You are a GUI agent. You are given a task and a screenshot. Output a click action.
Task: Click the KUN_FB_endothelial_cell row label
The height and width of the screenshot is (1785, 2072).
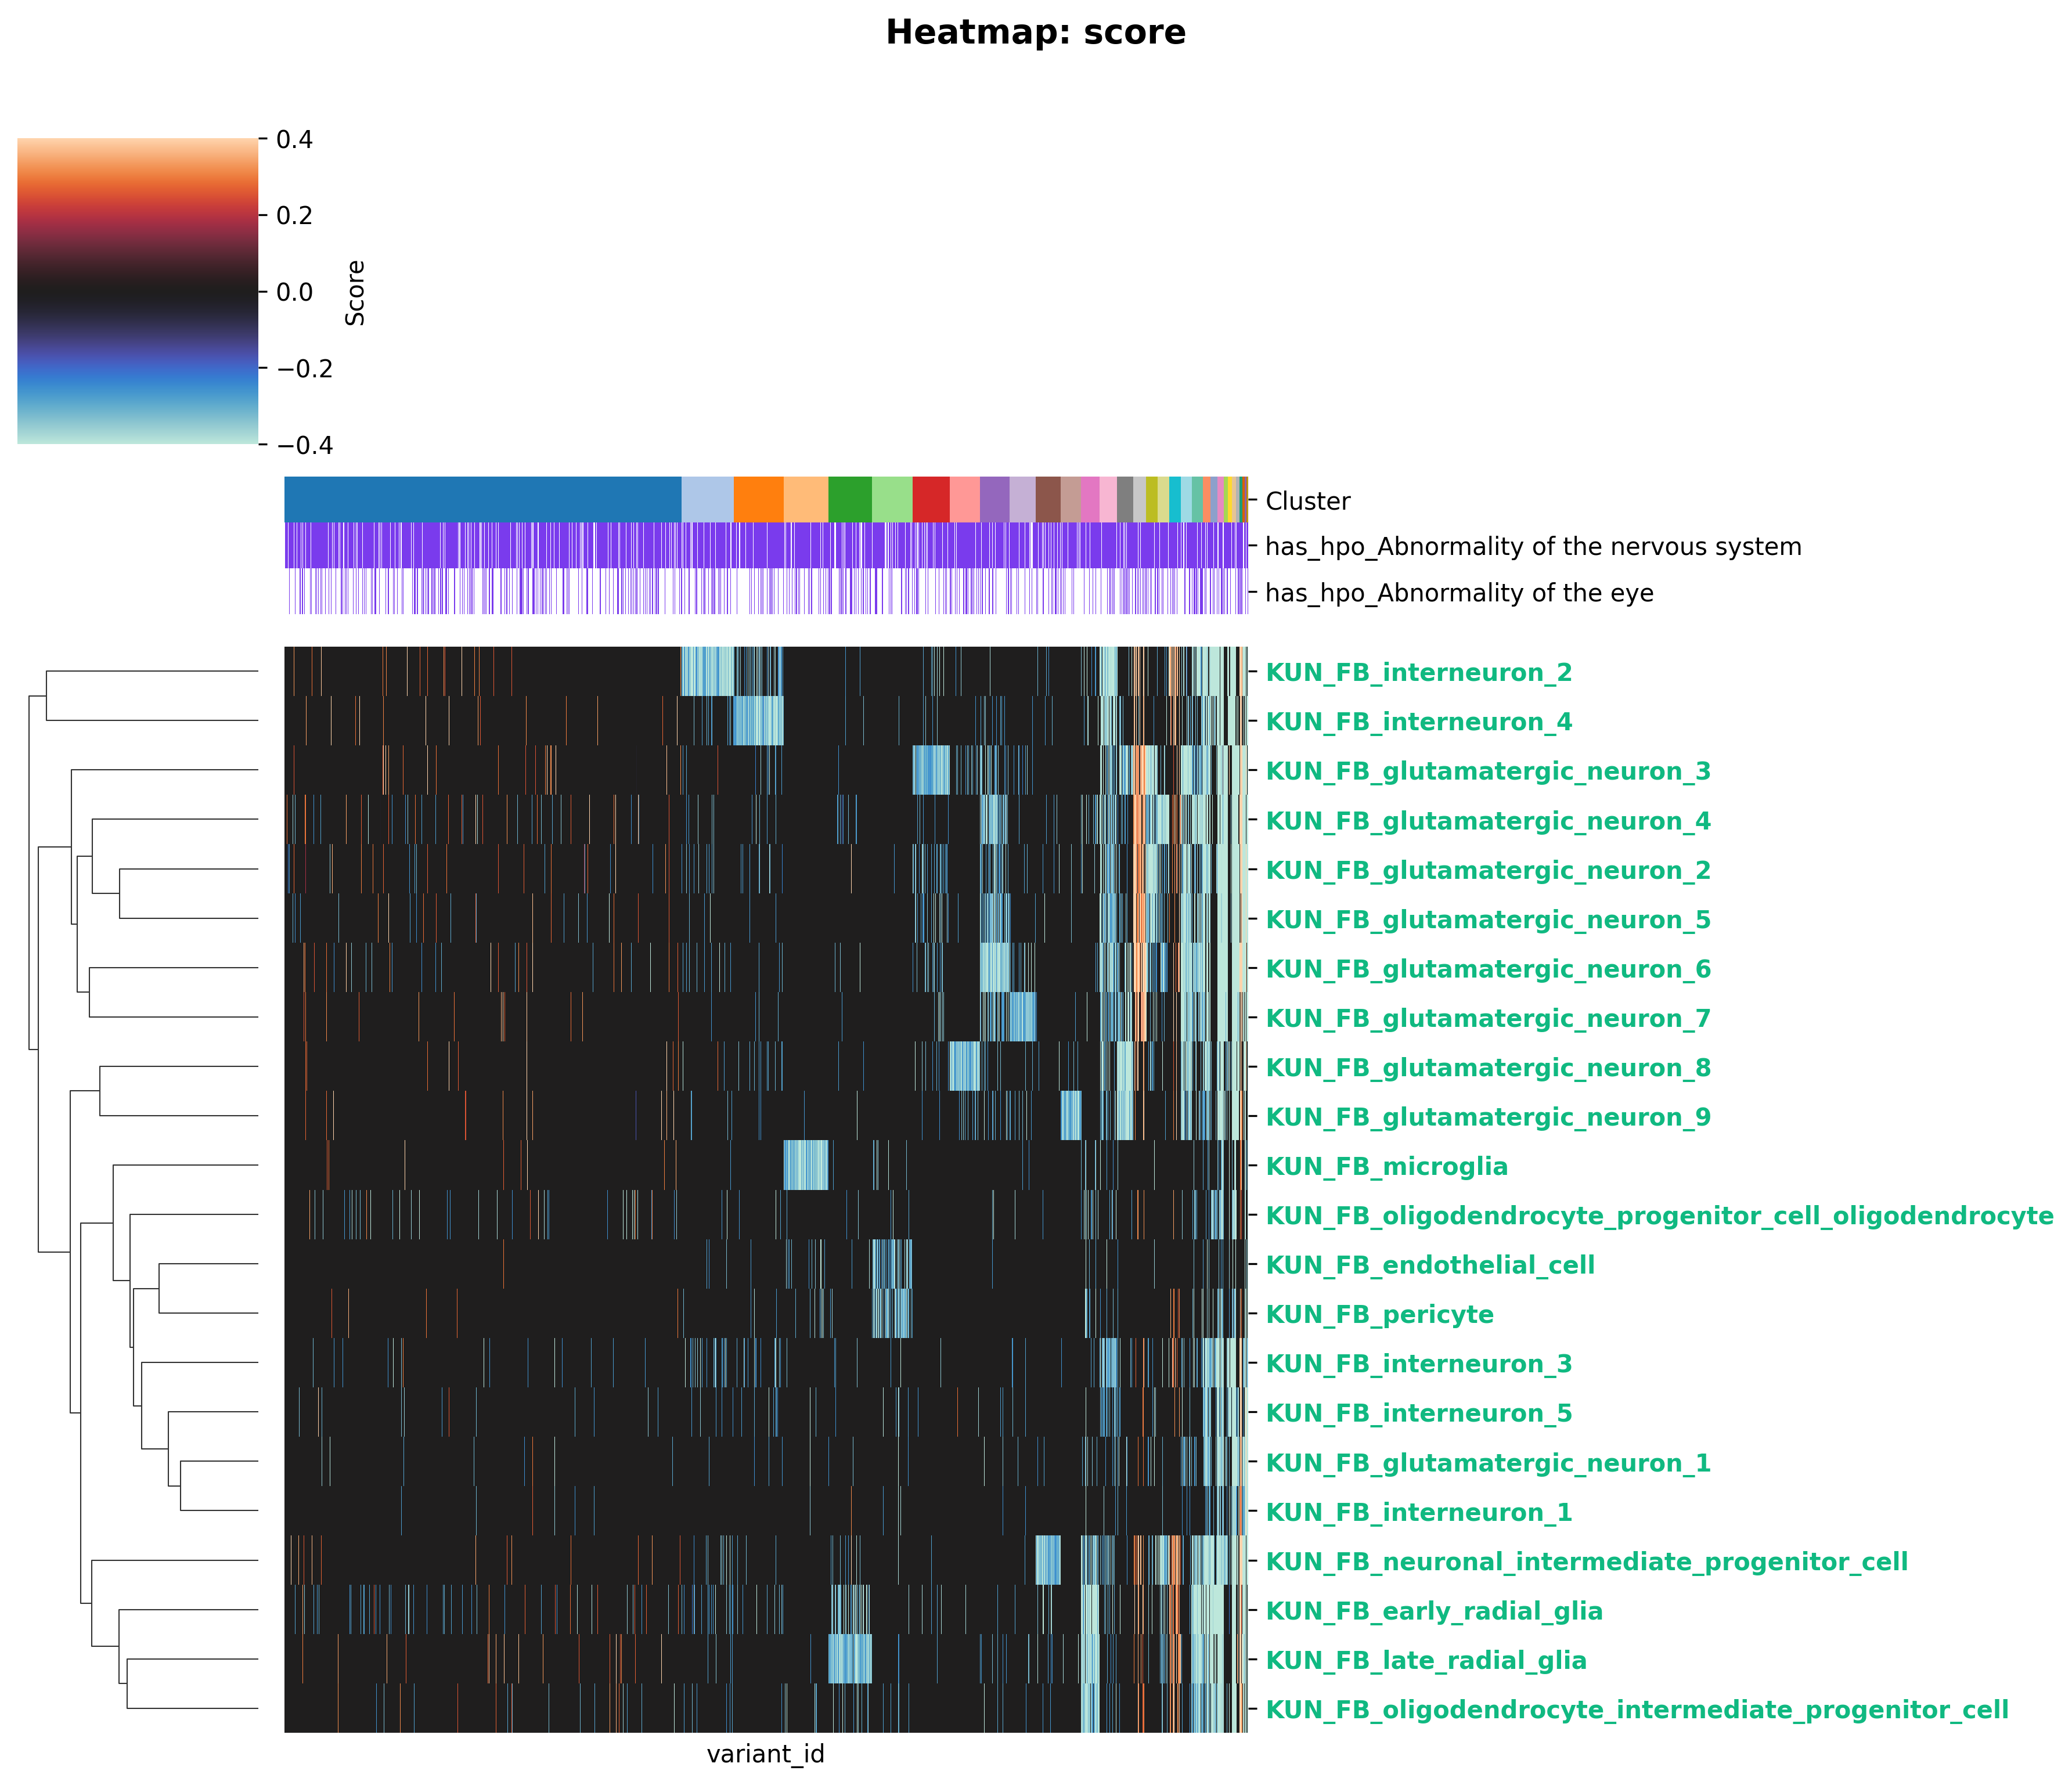(1429, 1265)
